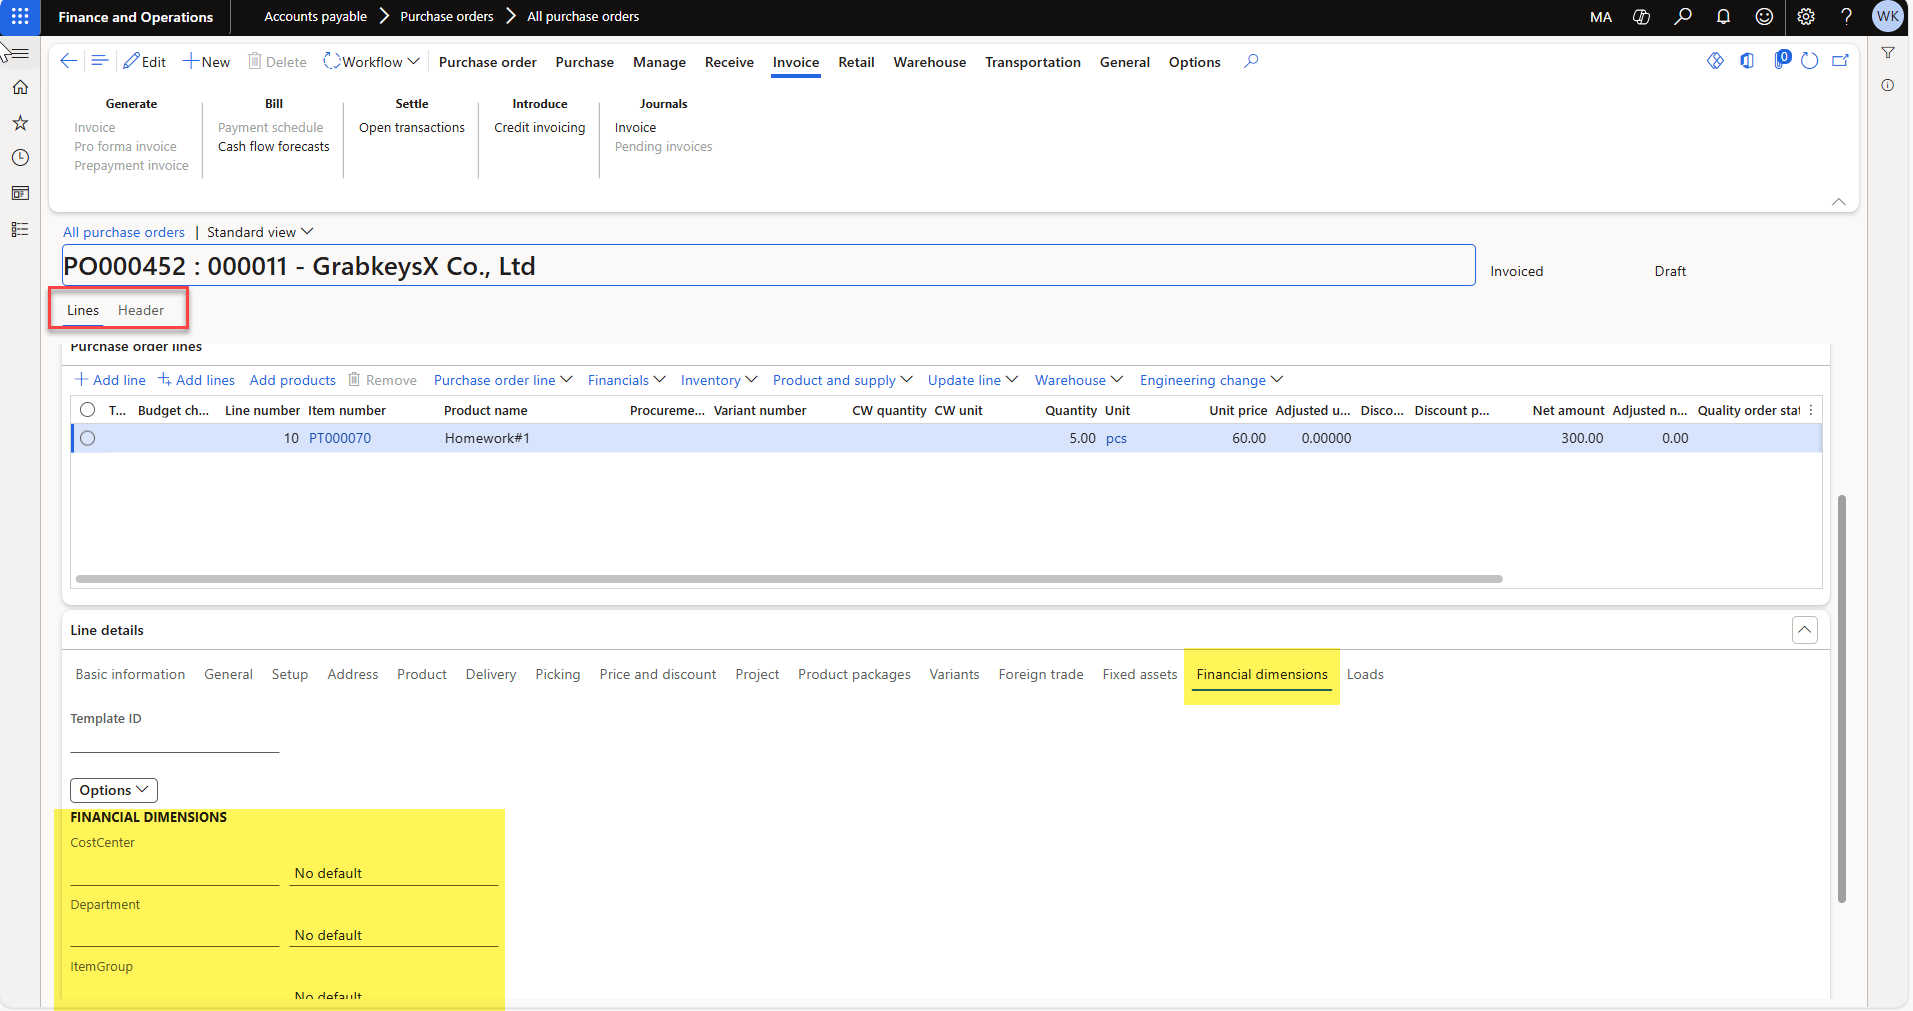This screenshot has height=1011, width=1913.
Task: Show the list view icon beside back arrow
Action: 100,61
